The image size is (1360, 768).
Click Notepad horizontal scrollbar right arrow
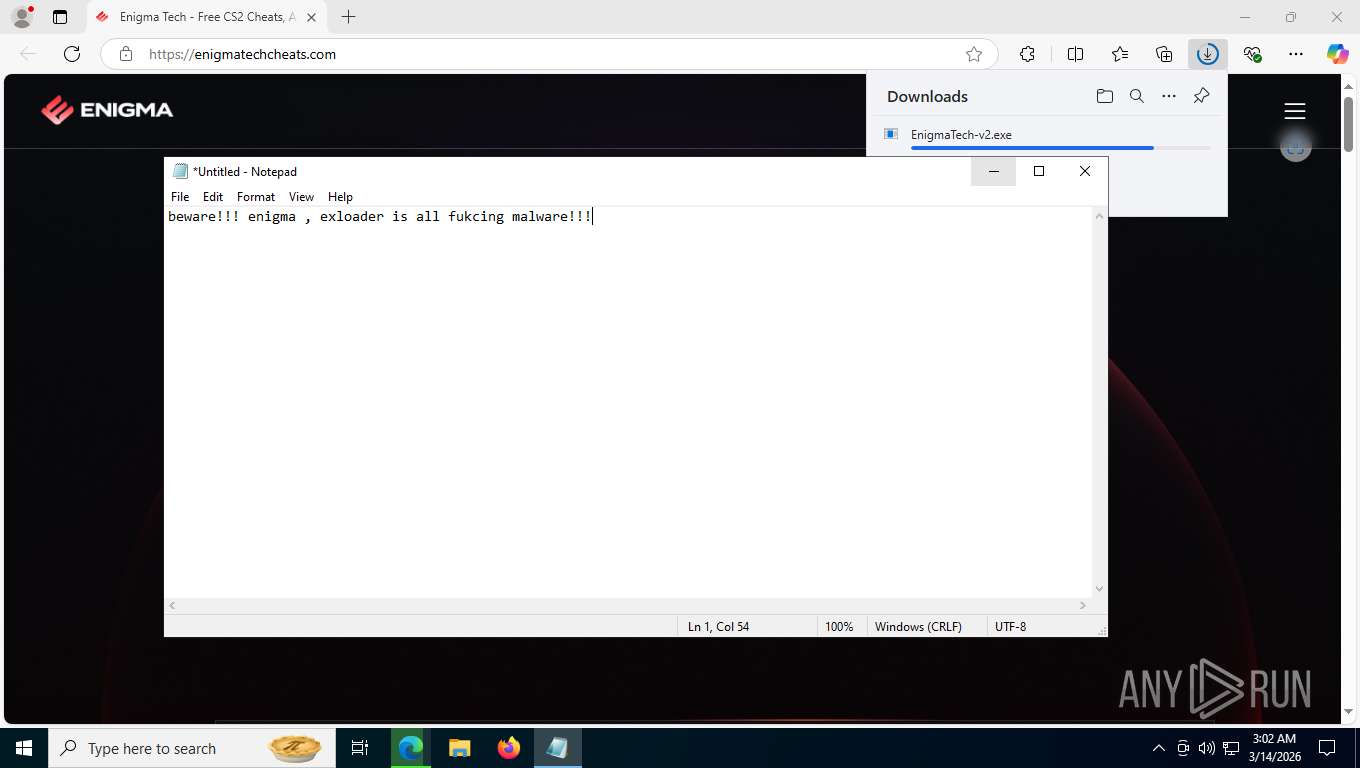(x=1083, y=605)
